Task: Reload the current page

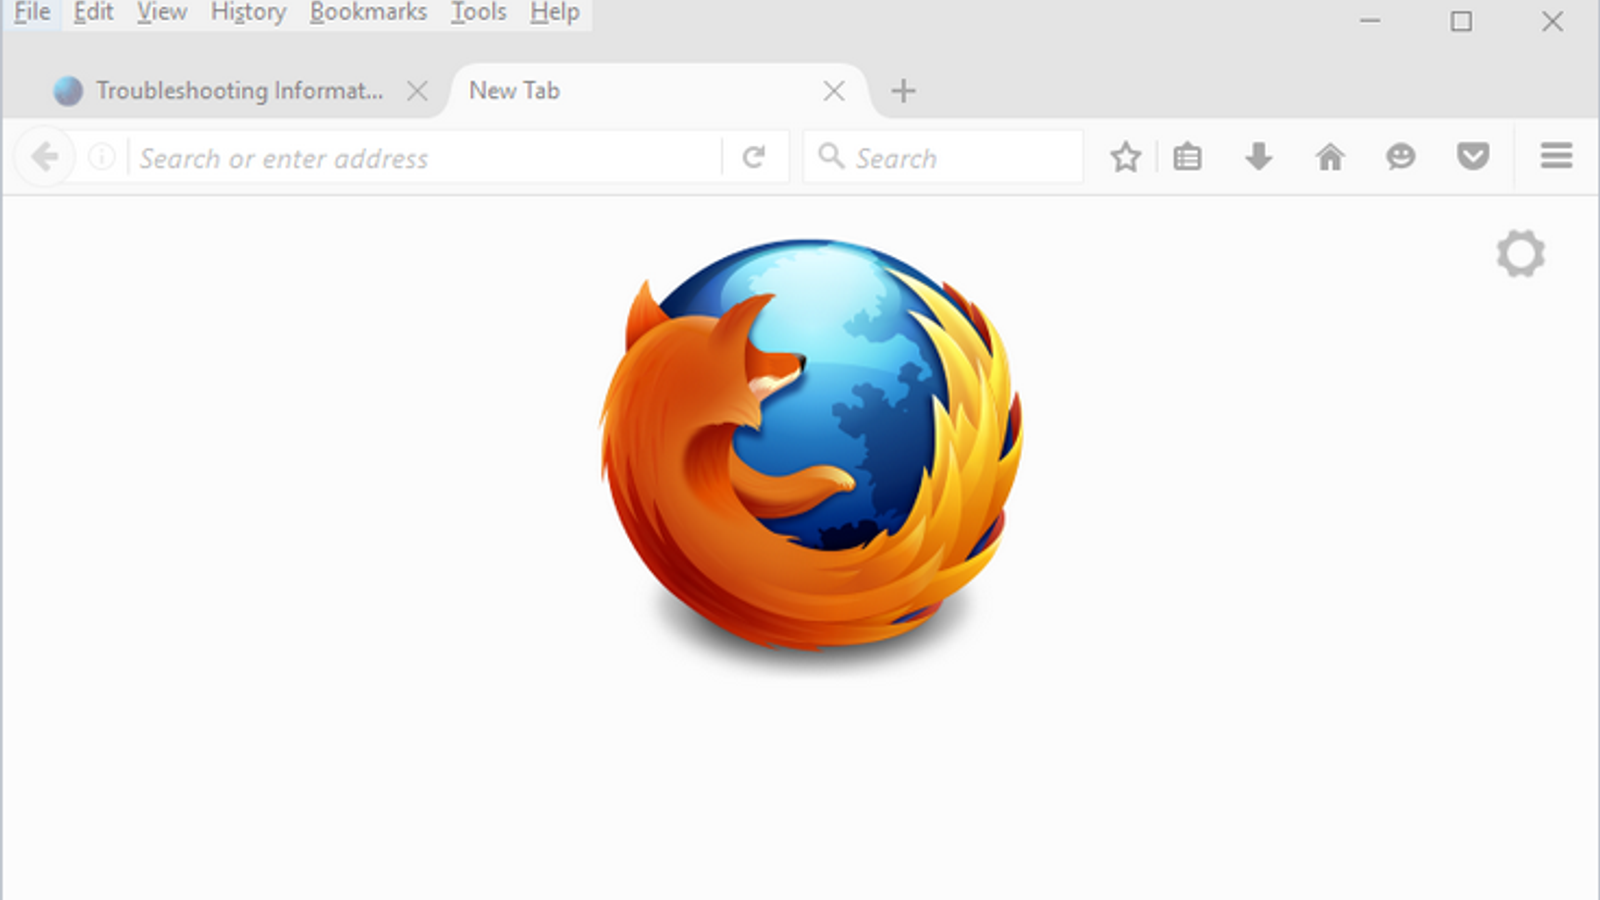Action: (754, 157)
